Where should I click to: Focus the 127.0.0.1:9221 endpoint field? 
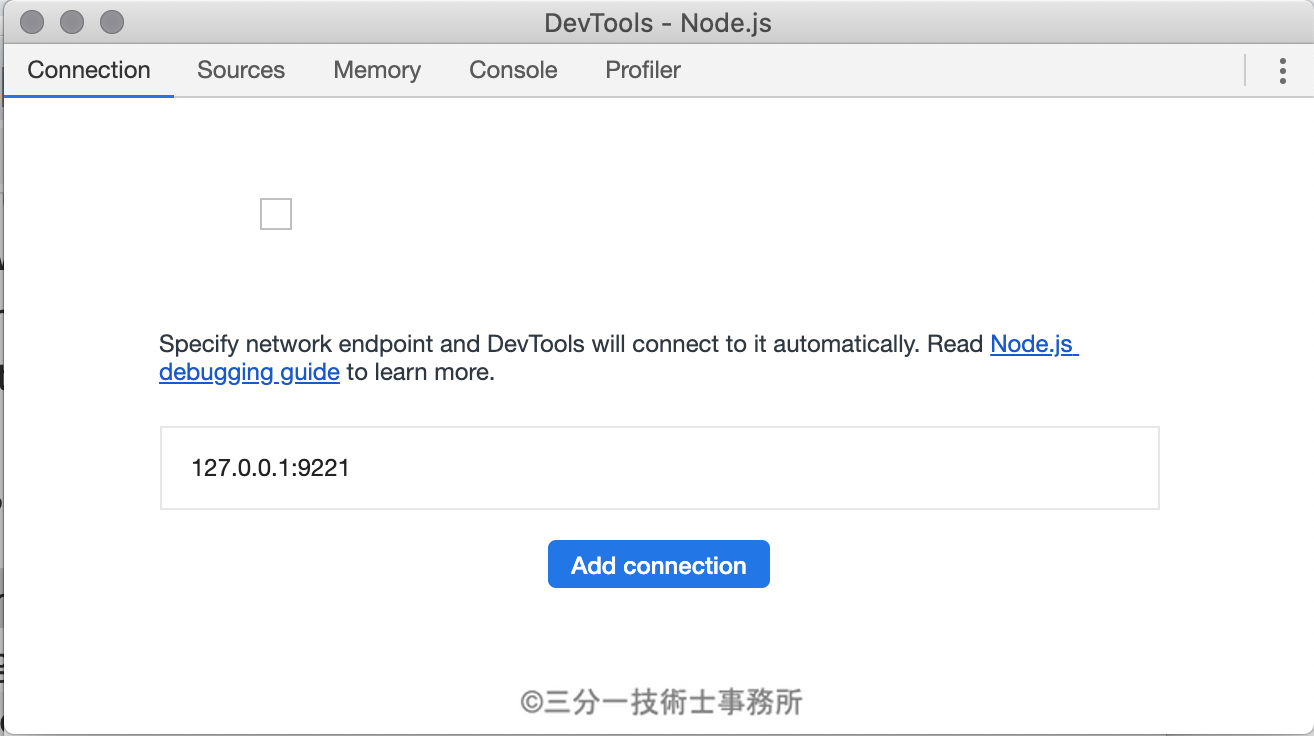coord(660,468)
